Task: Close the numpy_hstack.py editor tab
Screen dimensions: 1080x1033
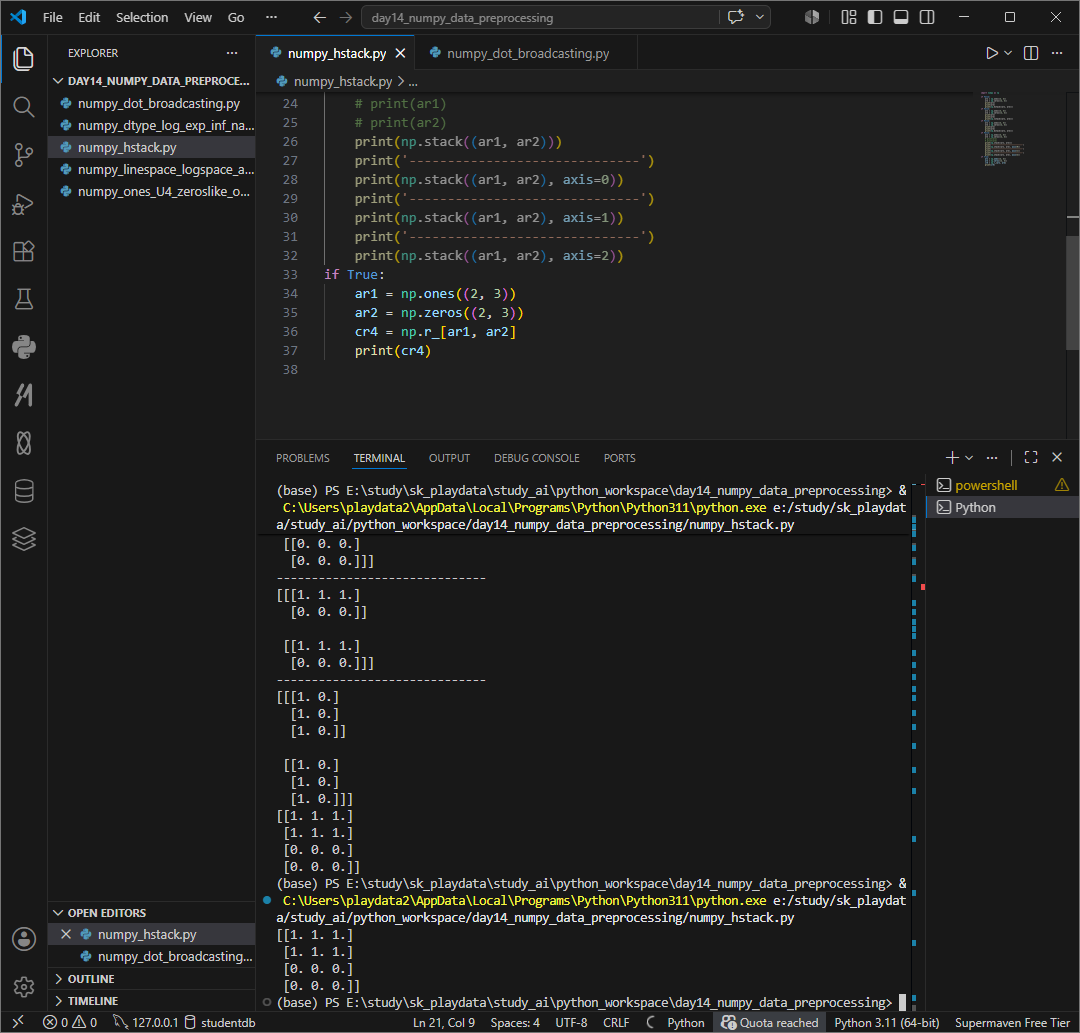Action: tap(400, 53)
